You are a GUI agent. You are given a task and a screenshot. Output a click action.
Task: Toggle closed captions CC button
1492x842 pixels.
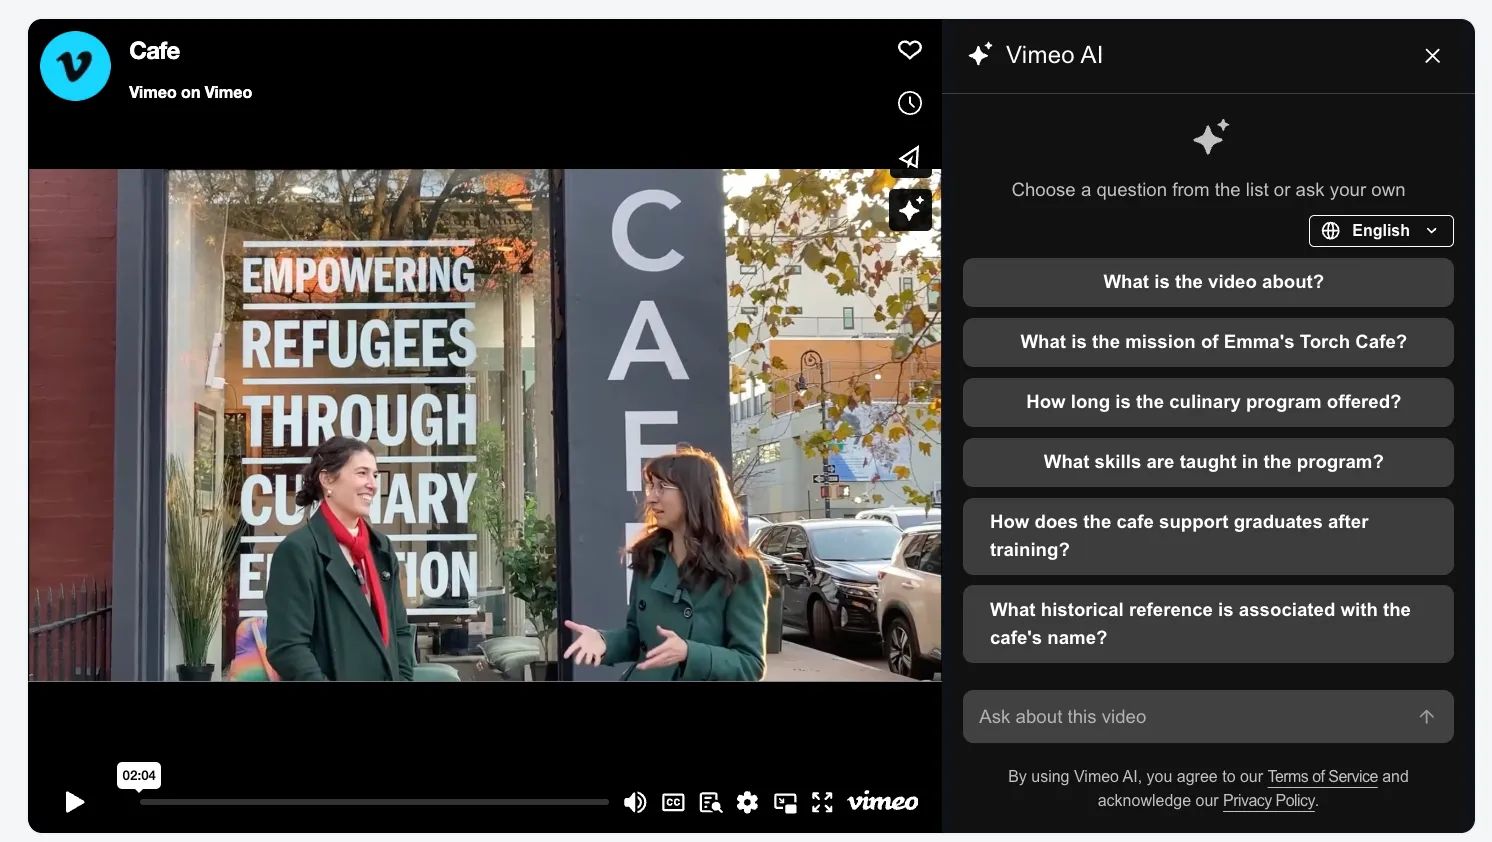click(x=673, y=802)
